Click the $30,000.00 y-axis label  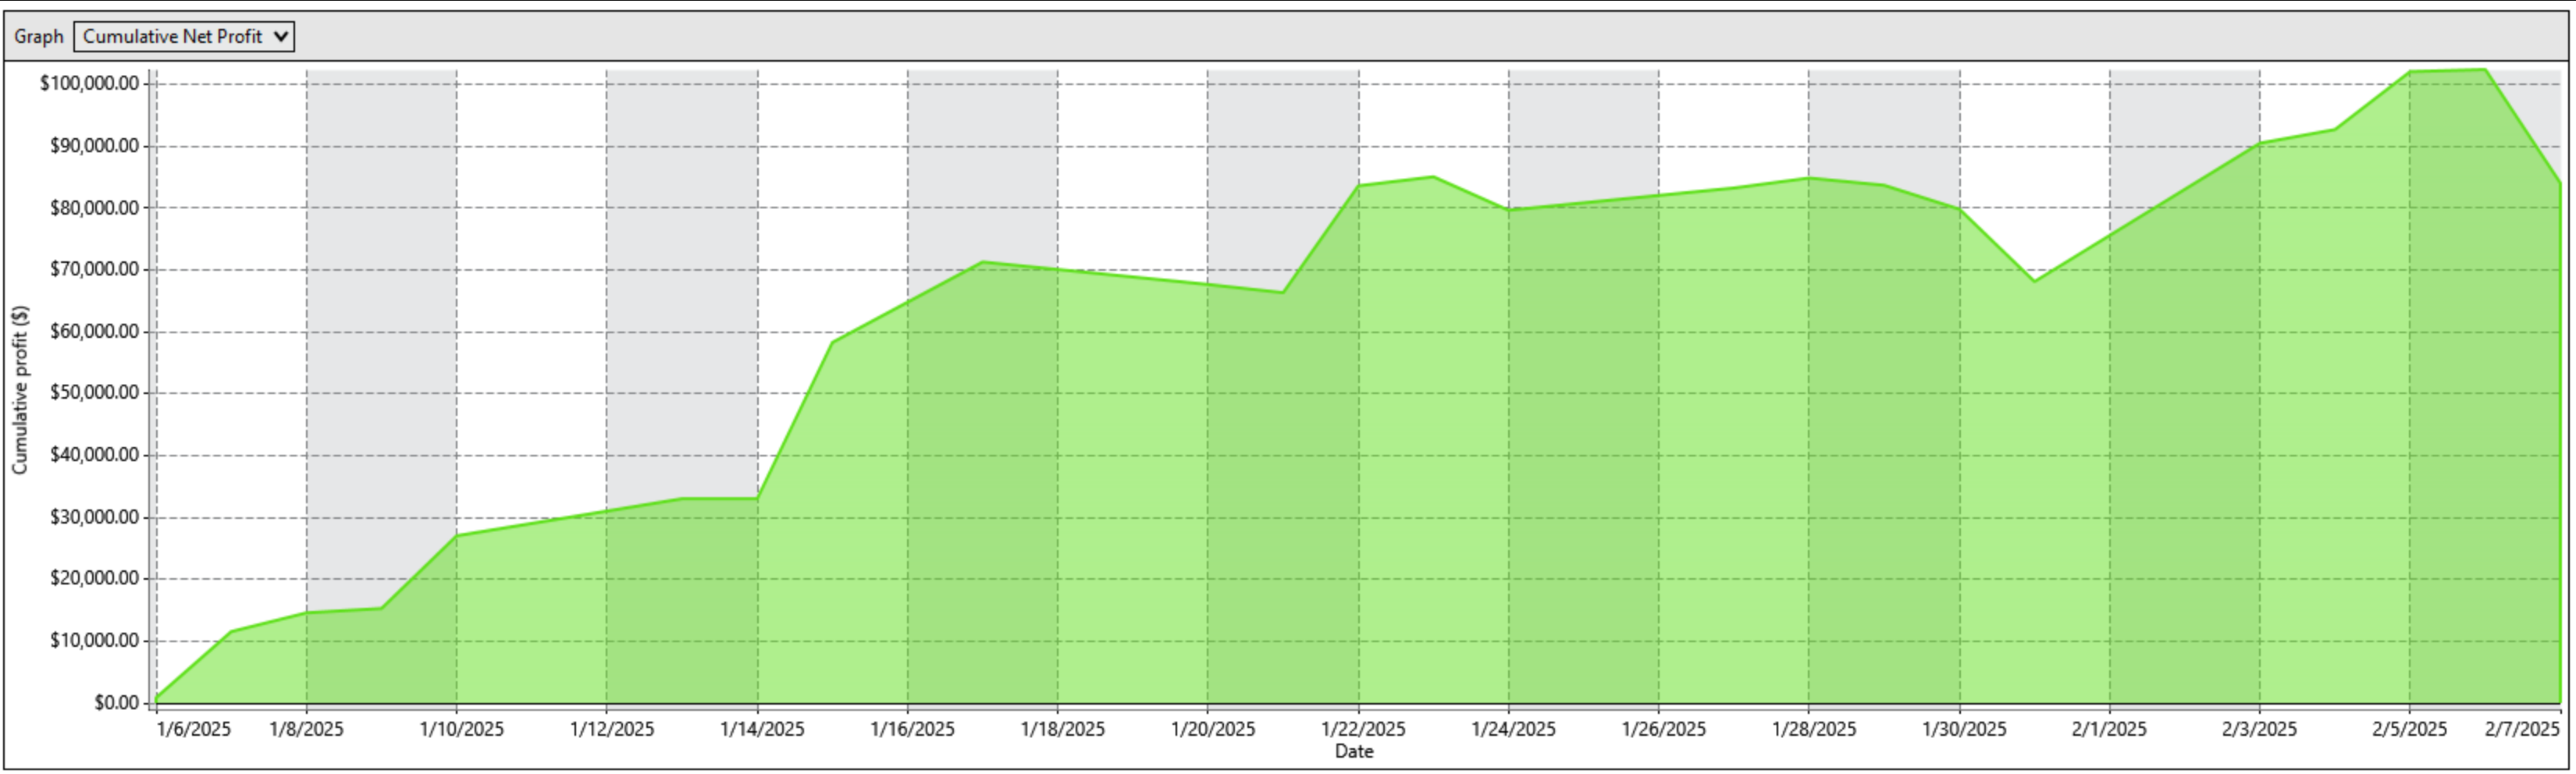[x=94, y=517]
